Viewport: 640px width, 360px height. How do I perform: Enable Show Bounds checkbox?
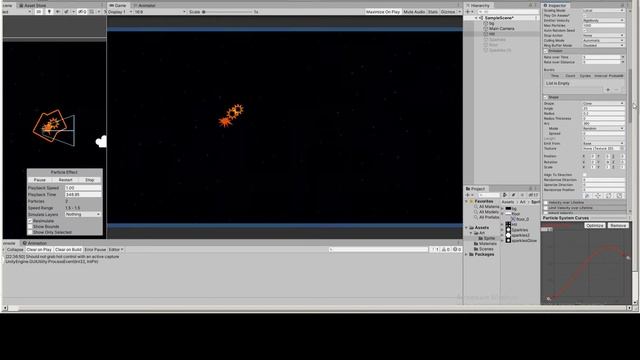coord(30,227)
